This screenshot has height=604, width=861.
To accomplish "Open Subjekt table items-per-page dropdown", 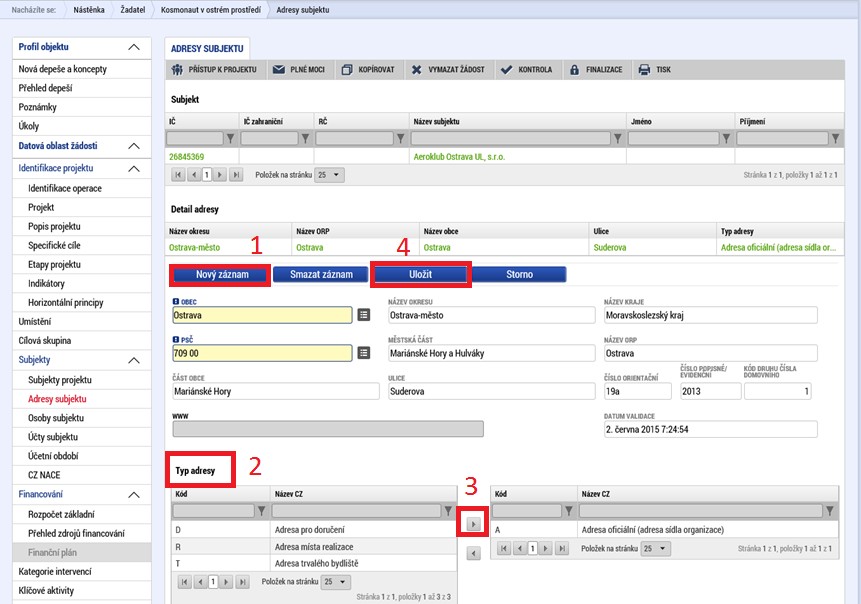I will coord(329,175).
